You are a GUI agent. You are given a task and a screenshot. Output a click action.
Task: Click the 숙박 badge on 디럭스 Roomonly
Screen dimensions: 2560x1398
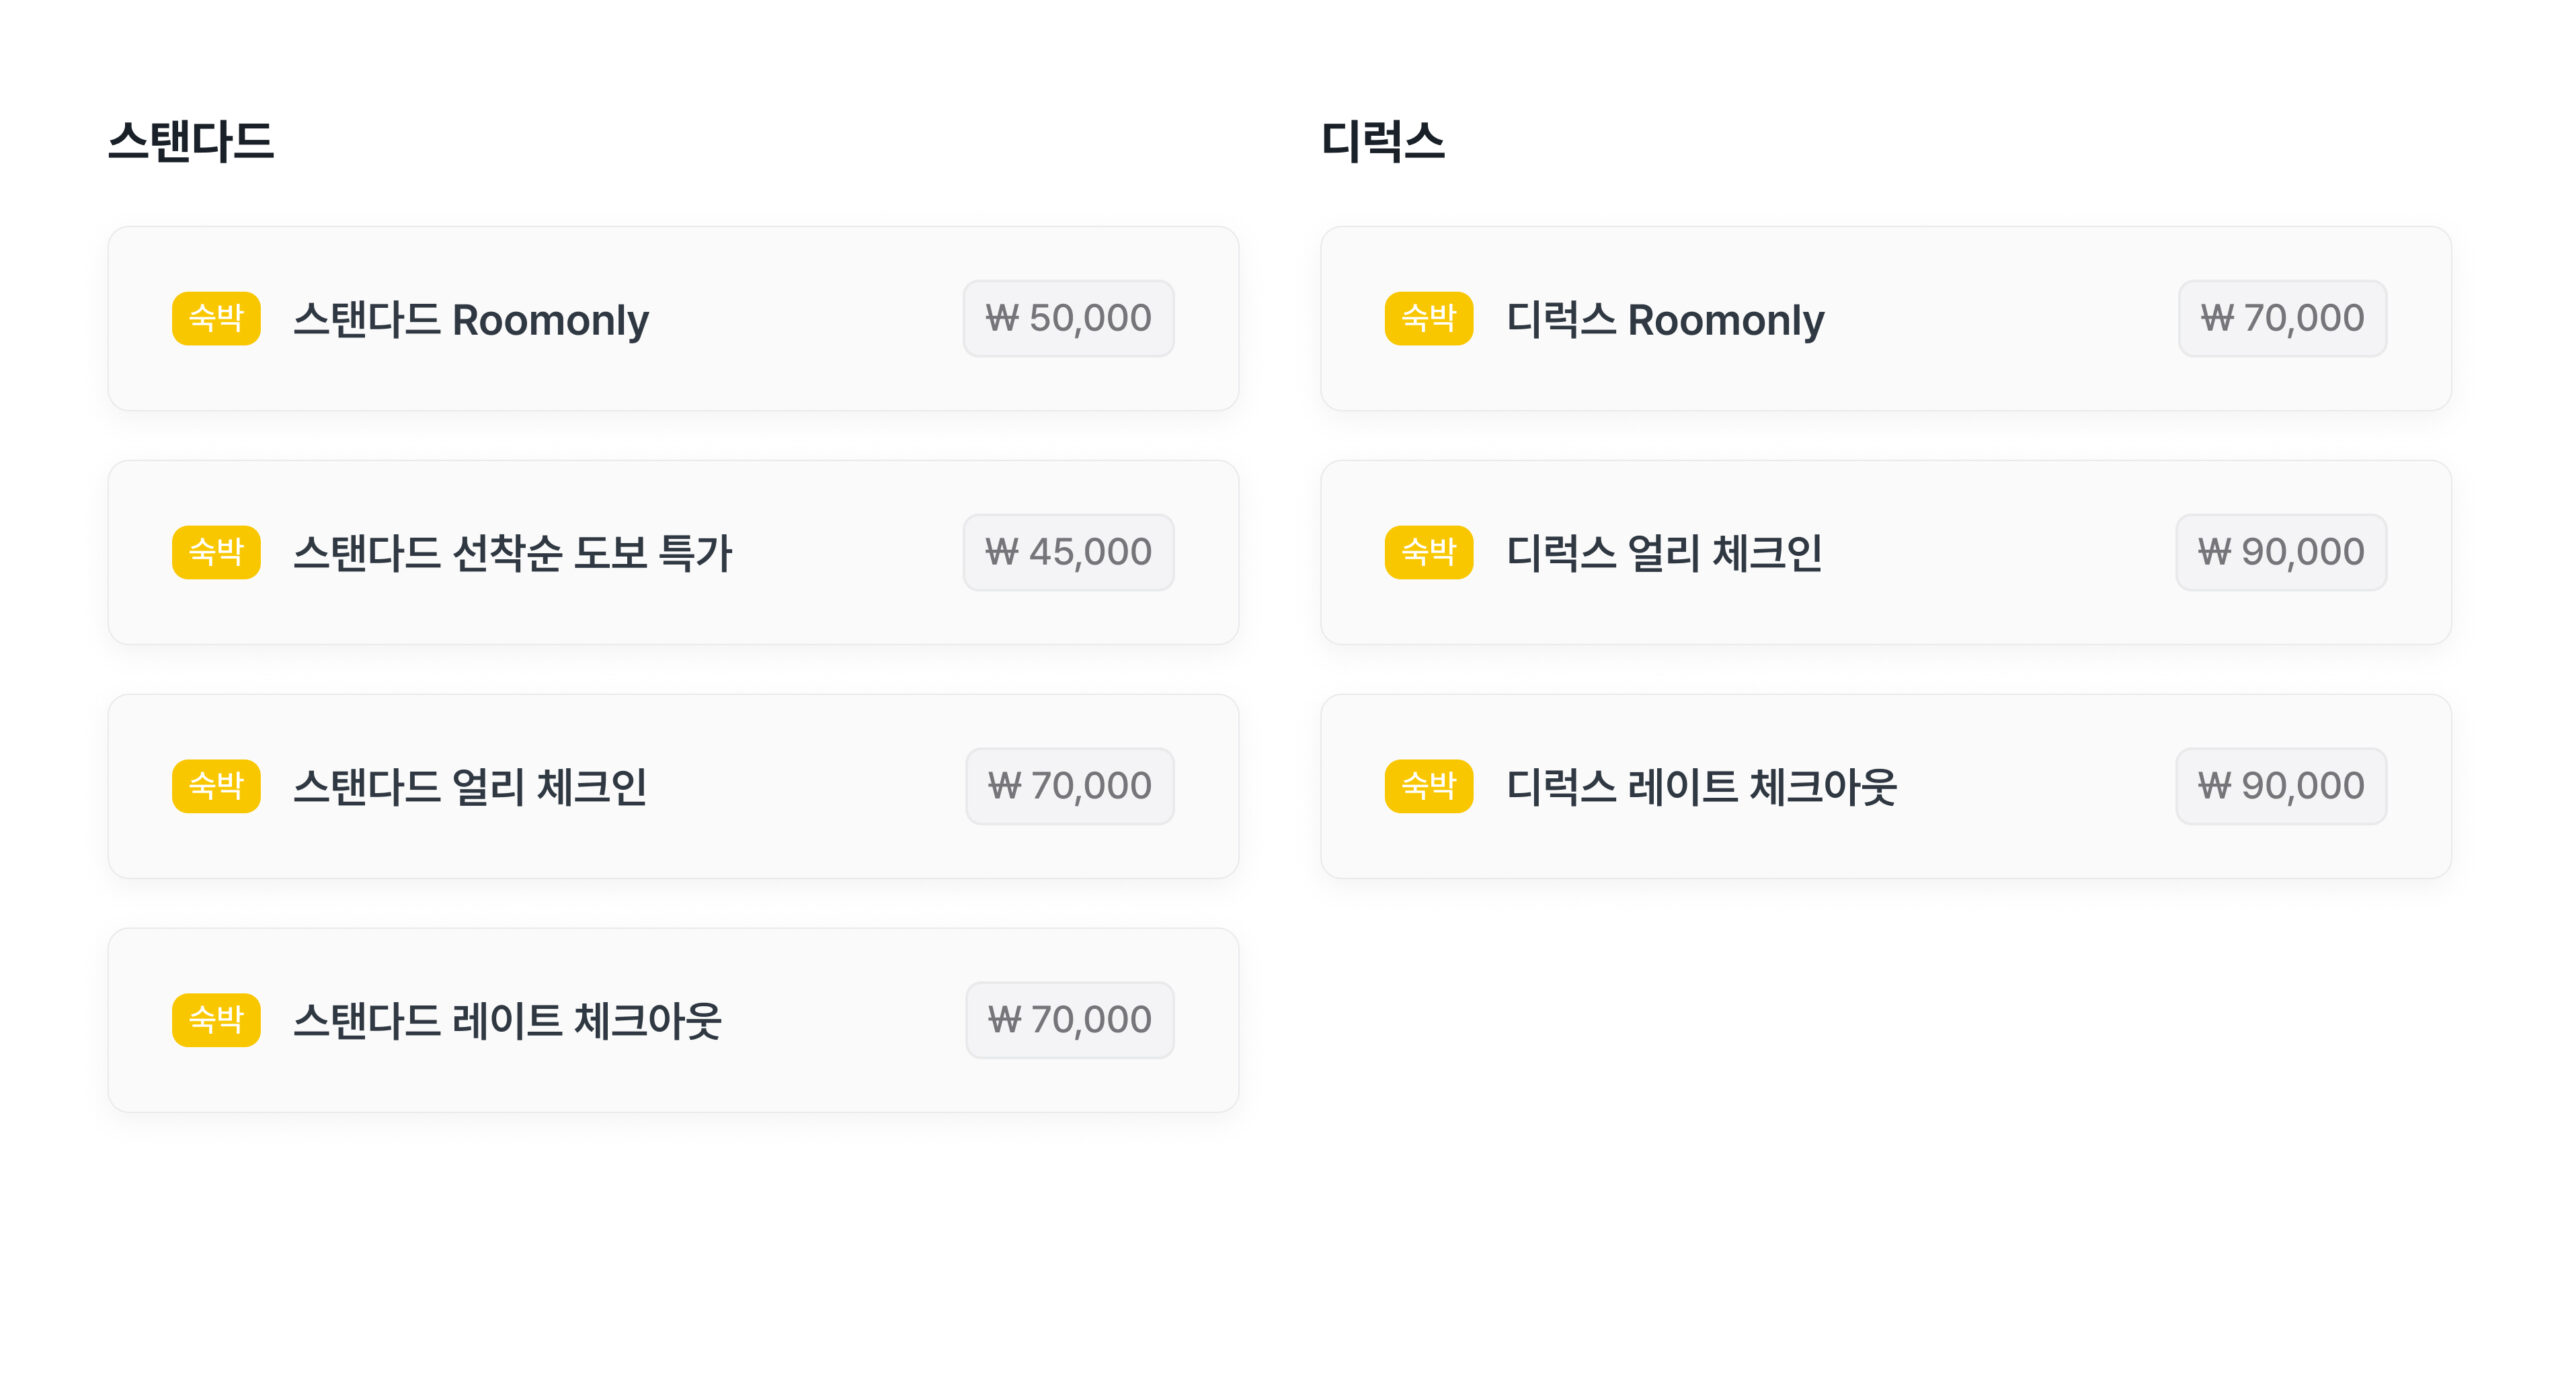(x=1428, y=318)
